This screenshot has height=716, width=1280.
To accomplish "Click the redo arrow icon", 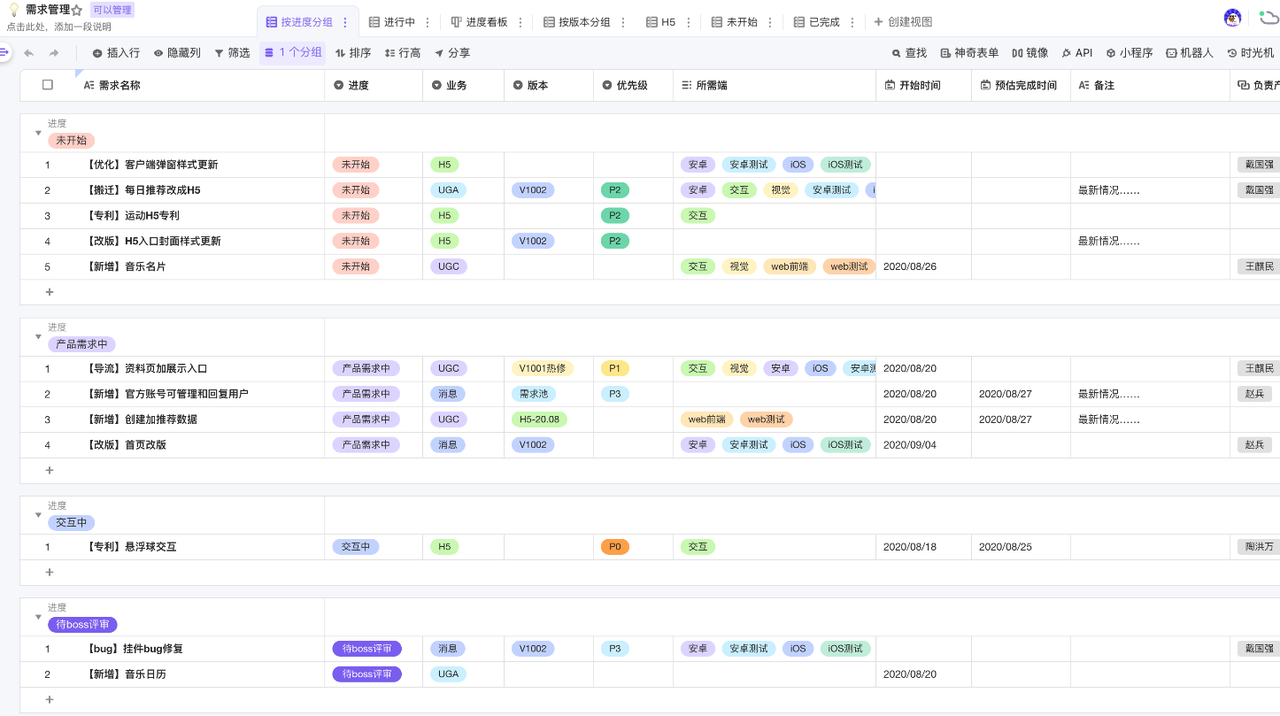I will (x=54, y=53).
